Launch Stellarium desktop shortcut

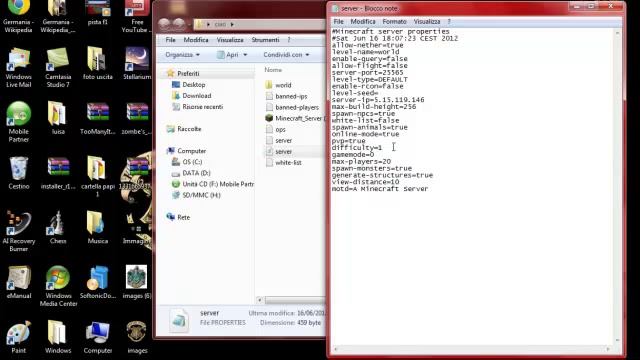tap(137, 63)
